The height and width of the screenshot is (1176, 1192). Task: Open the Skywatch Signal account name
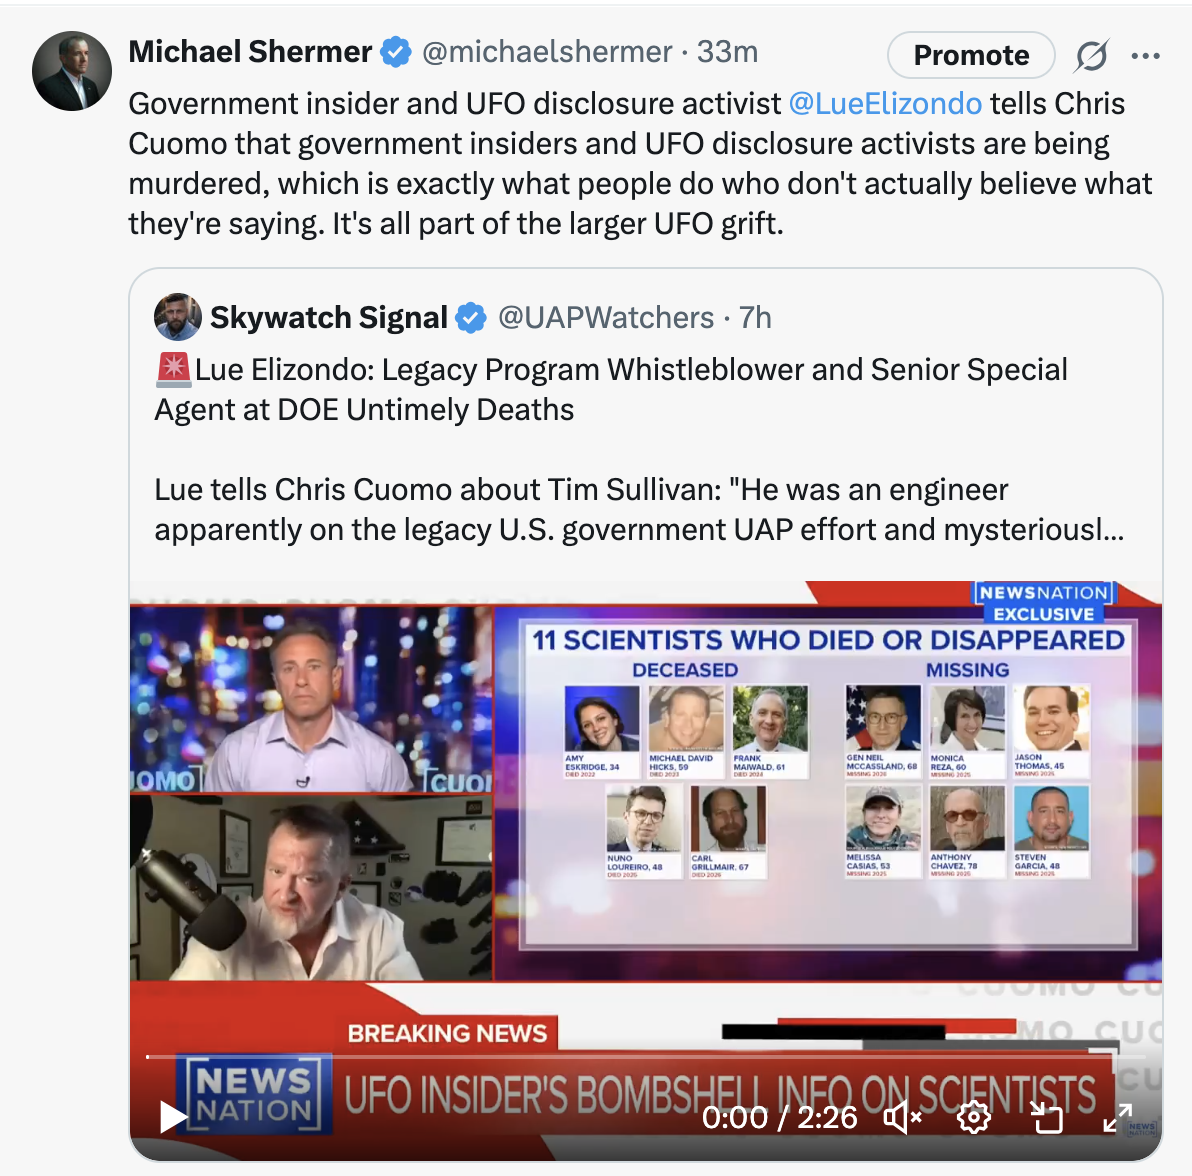[x=328, y=318]
